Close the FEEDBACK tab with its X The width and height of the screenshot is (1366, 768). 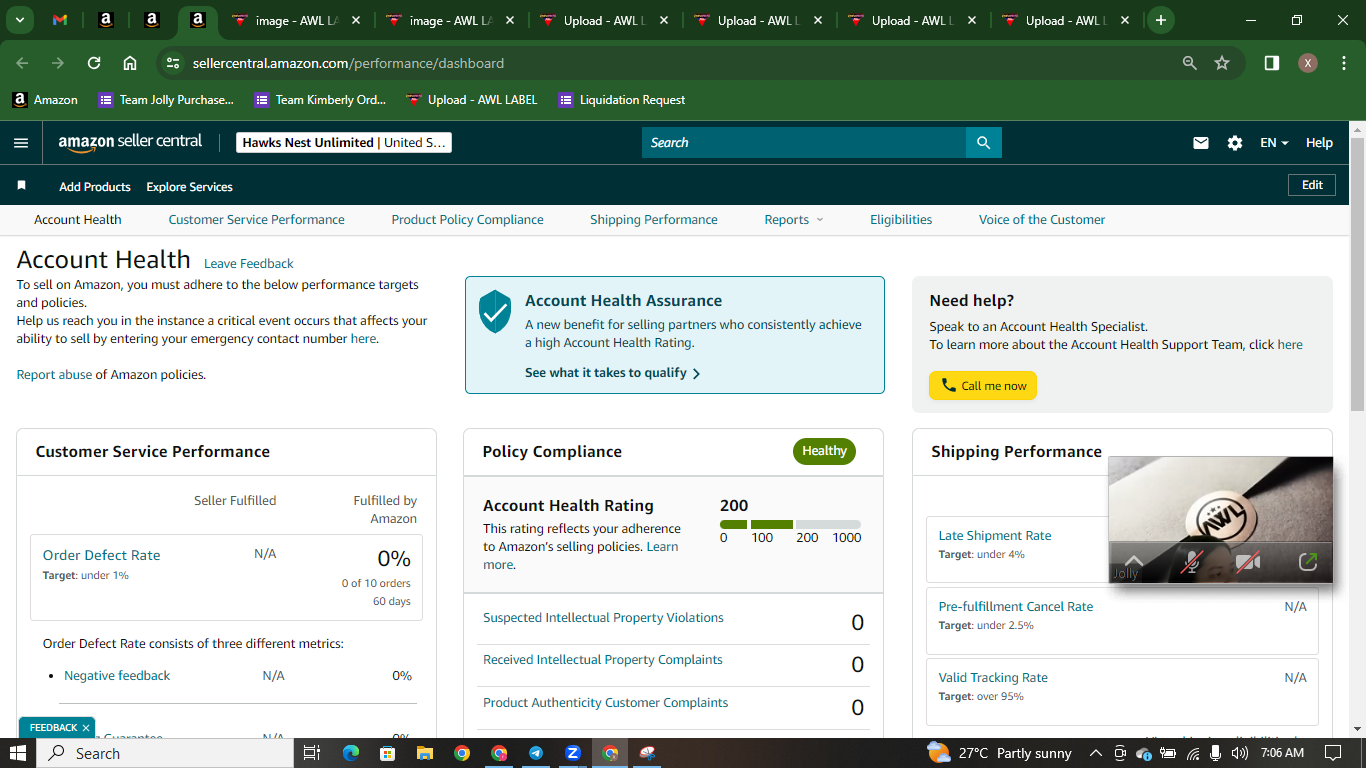click(86, 728)
